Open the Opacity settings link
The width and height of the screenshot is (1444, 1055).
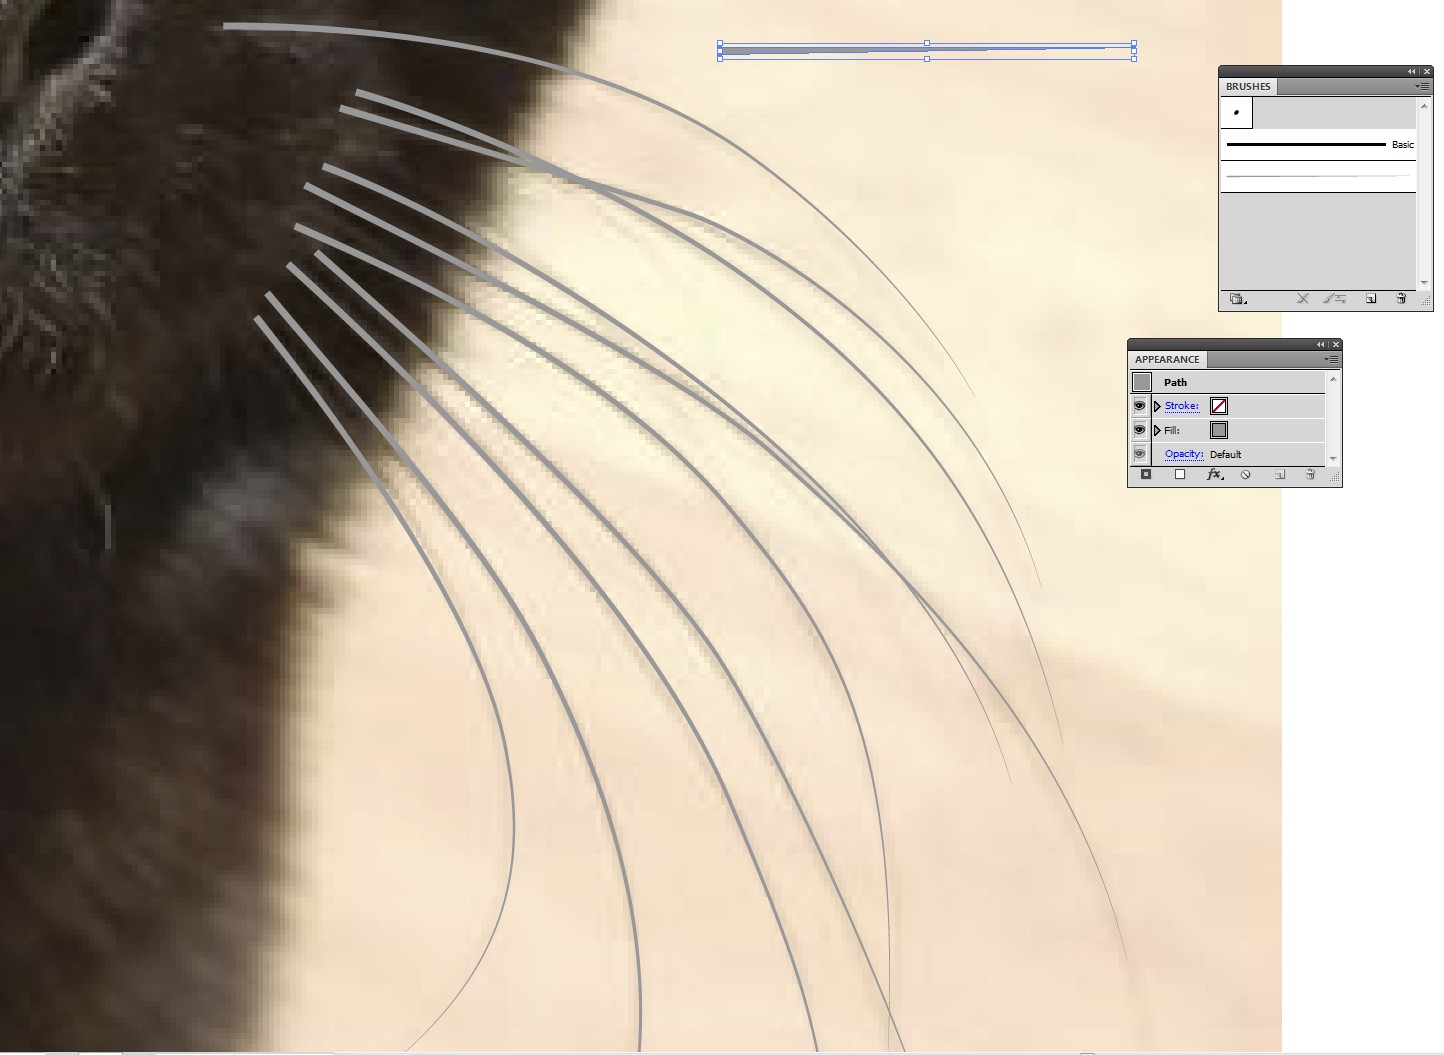[1184, 453]
